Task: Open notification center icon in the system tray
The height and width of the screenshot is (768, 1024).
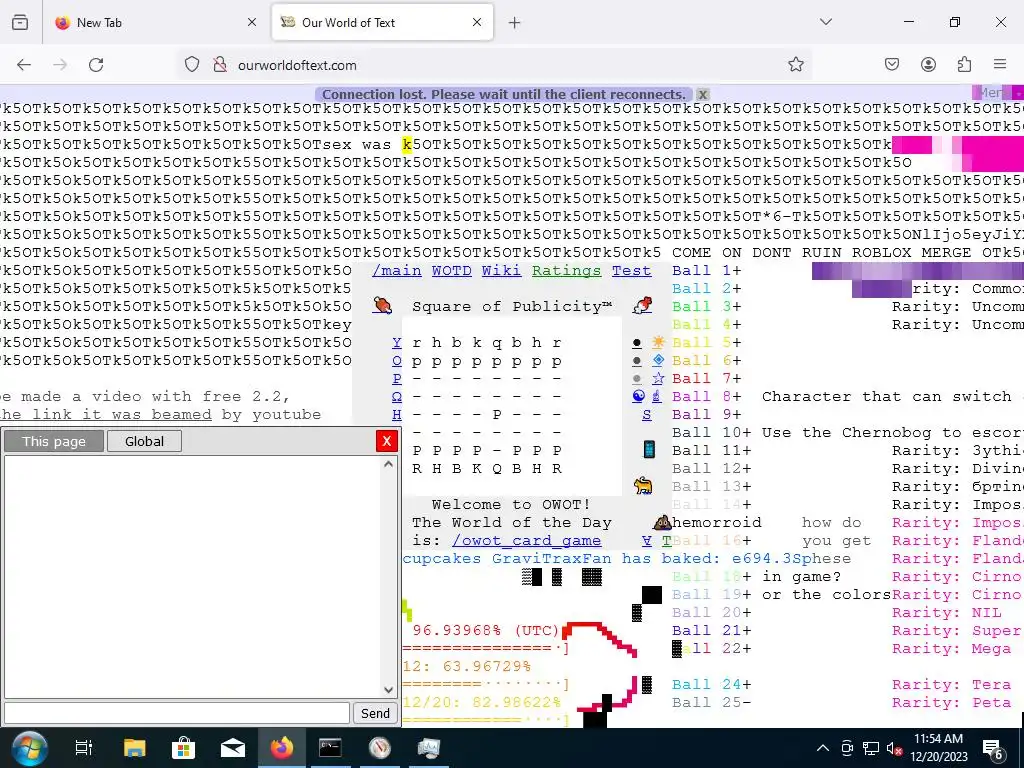Action: point(993,749)
